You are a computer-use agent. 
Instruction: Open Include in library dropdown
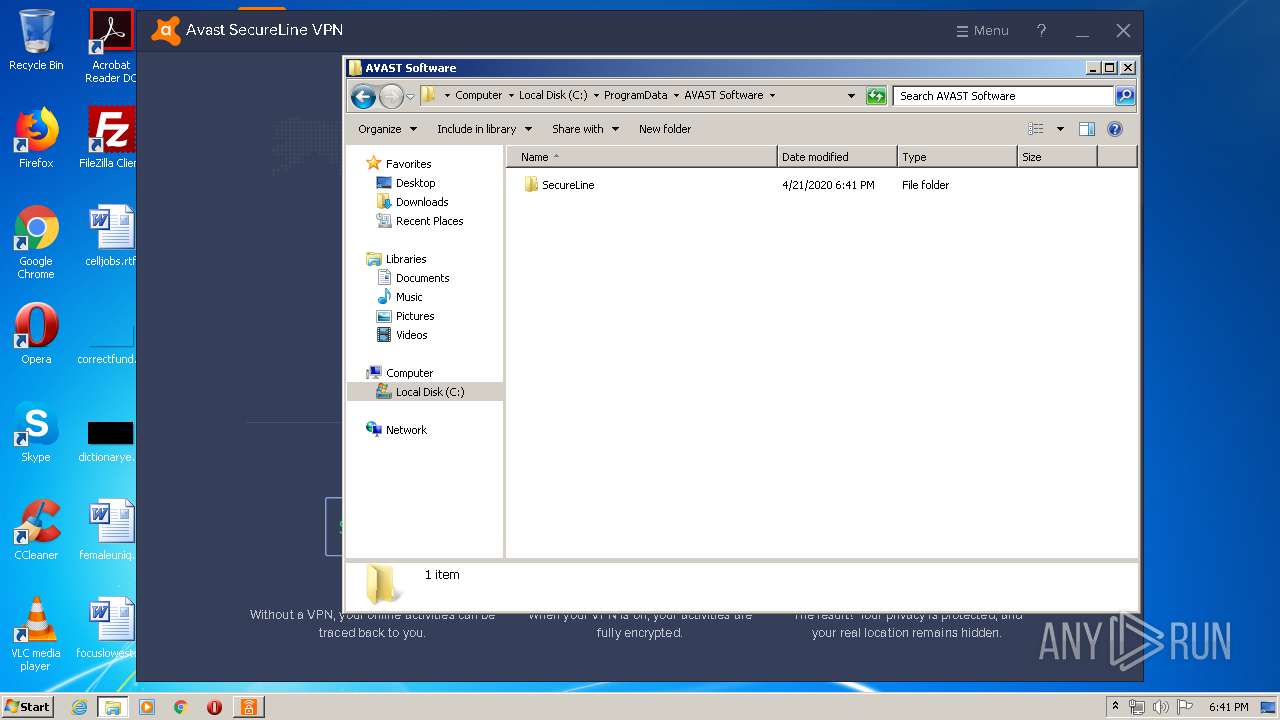pos(485,129)
